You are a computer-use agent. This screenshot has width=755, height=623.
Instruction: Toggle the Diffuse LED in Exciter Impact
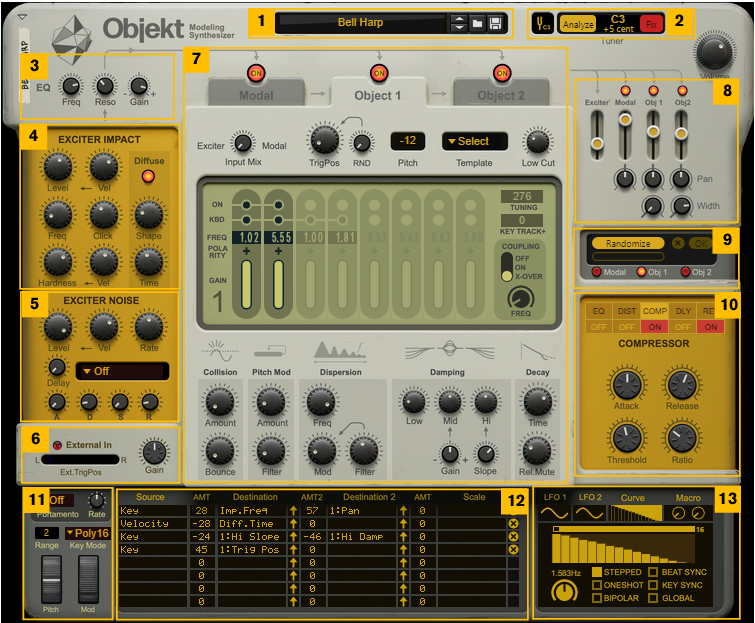point(149,177)
